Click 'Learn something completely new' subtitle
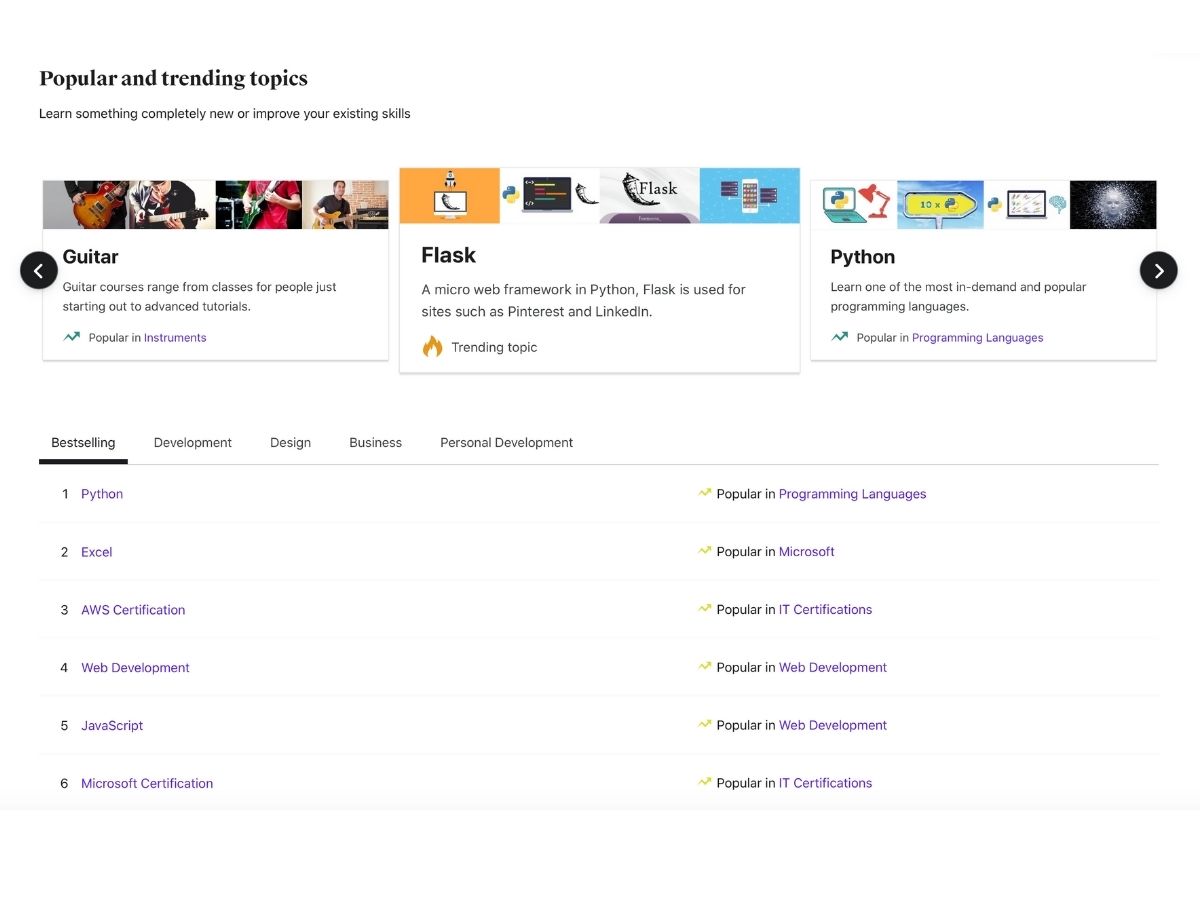This screenshot has height=900, width=1200. point(224,114)
